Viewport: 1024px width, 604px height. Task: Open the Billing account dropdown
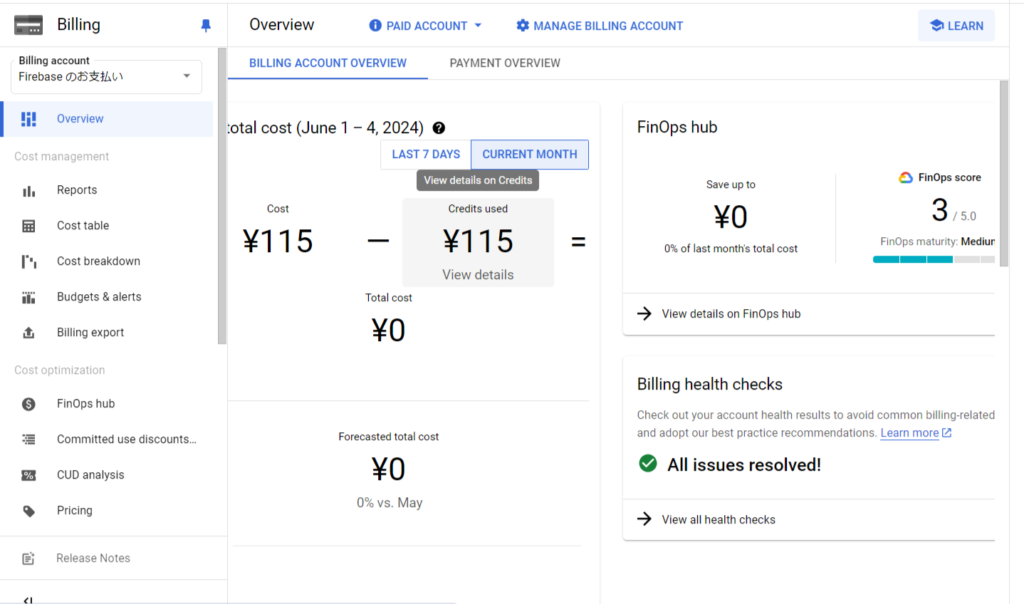(106, 76)
